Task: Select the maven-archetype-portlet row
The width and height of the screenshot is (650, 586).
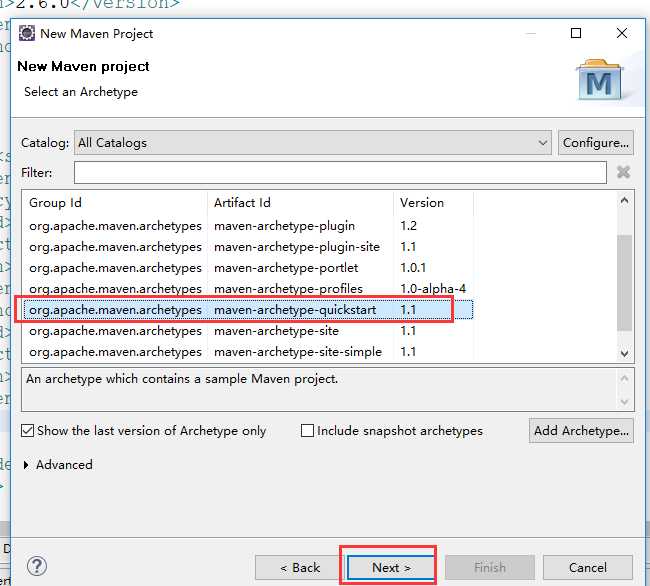Action: [x=248, y=268]
